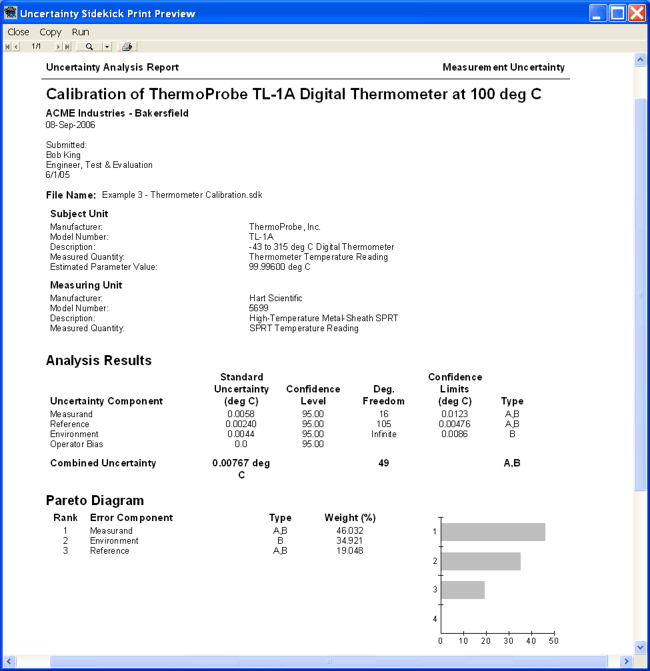Click the model number '5699'
Viewport: 650px width, 671px height.
click(258, 308)
